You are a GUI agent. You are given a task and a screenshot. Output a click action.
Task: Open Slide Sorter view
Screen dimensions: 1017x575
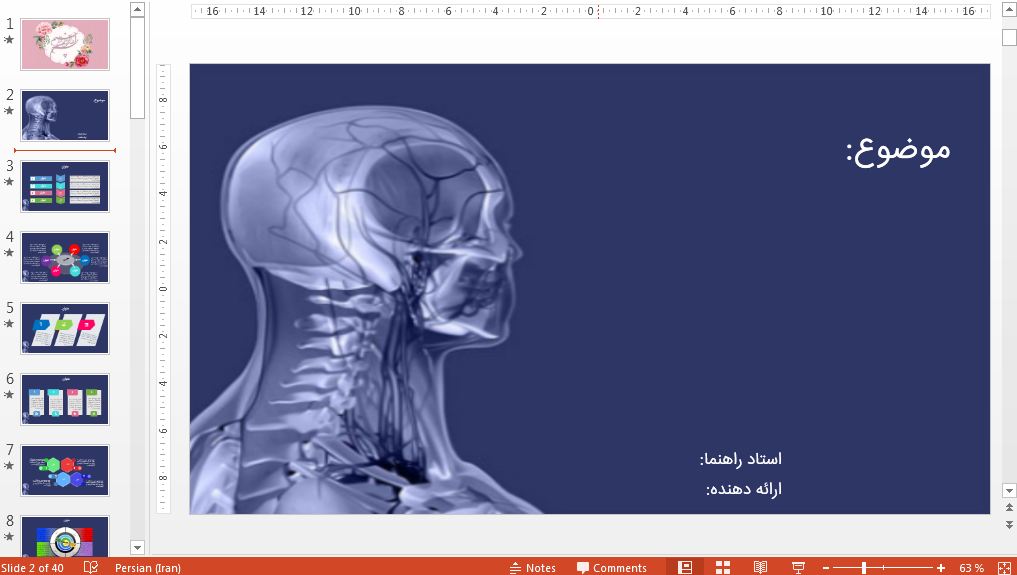[723, 567]
